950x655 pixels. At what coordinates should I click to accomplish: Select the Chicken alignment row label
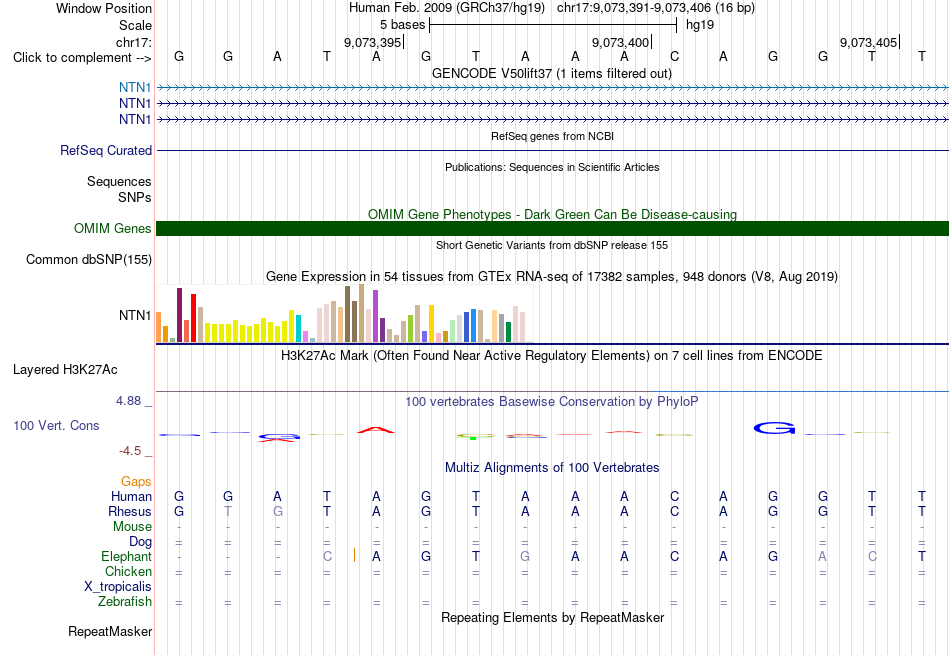point(128,571)
